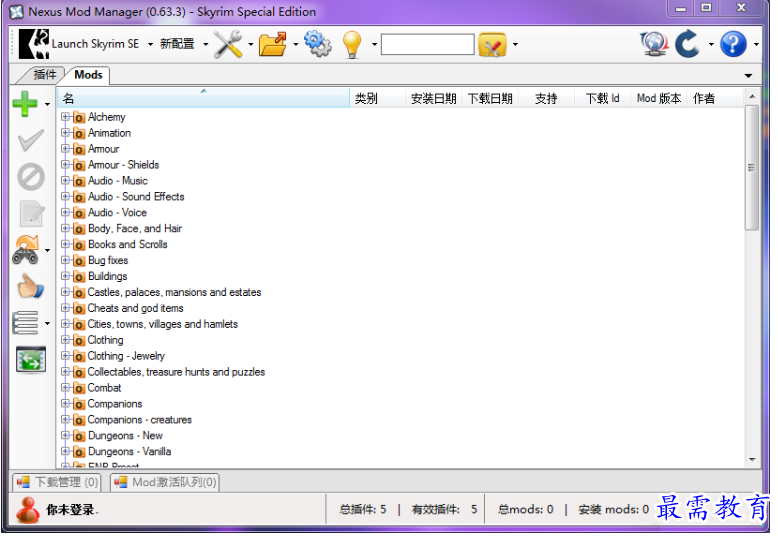Click the yellow folder tools icon beside search
The height and width of the screenshot is (539, 778).
(x=492, y=45)
